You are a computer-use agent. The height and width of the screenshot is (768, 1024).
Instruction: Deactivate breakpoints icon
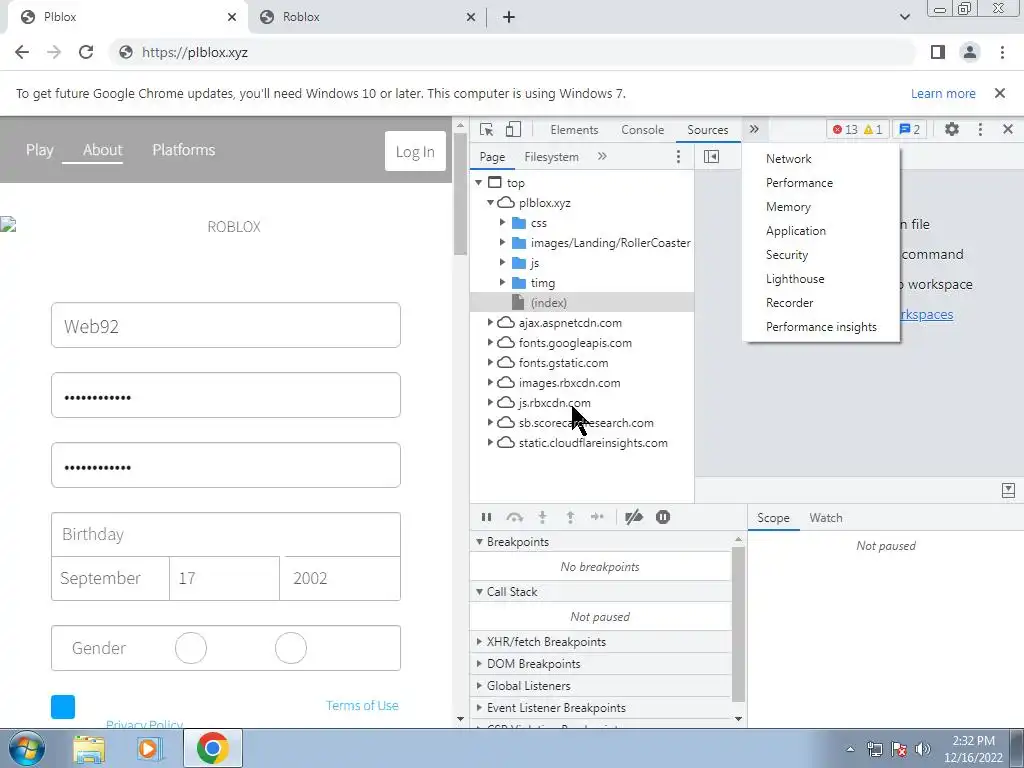[x=633, y=517]
